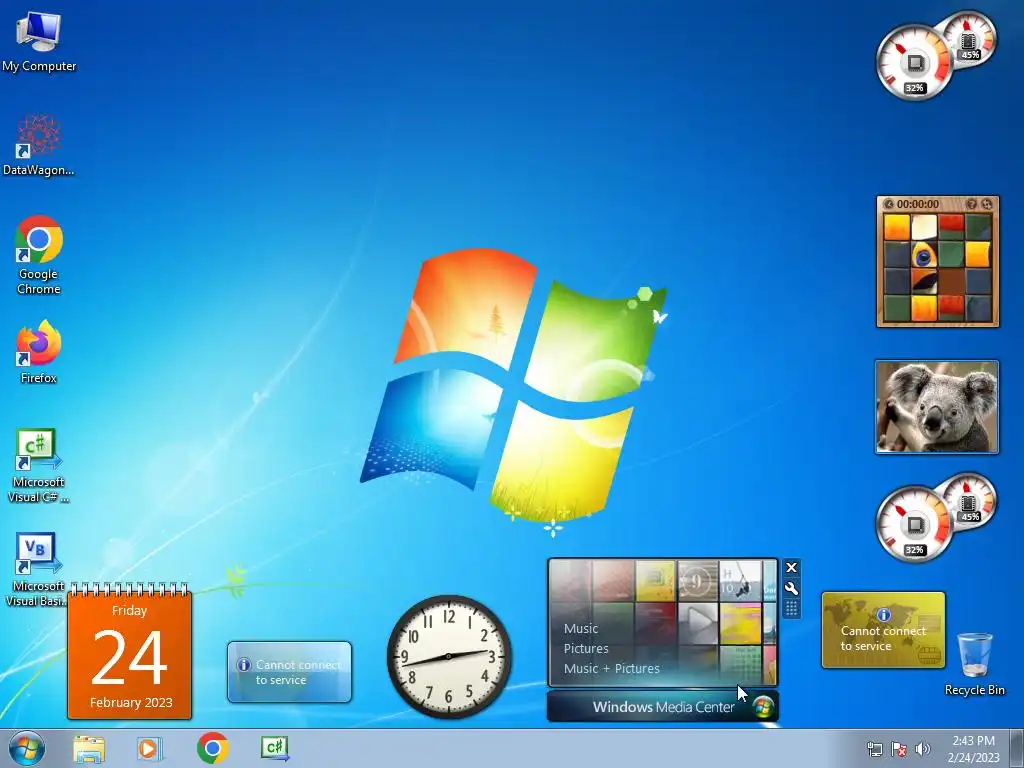
Task: Click the analog Clock gadget
Action: pos(449,656)
